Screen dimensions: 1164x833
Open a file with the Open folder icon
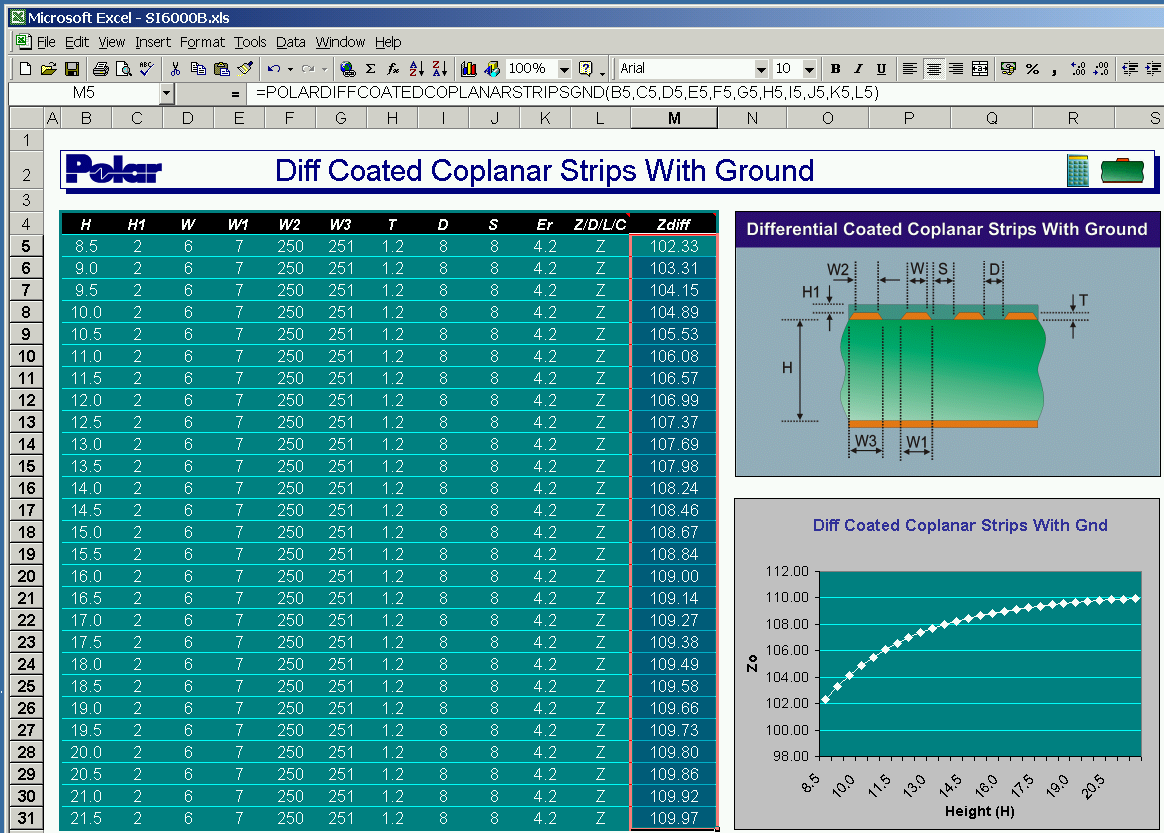pos(48,69)
